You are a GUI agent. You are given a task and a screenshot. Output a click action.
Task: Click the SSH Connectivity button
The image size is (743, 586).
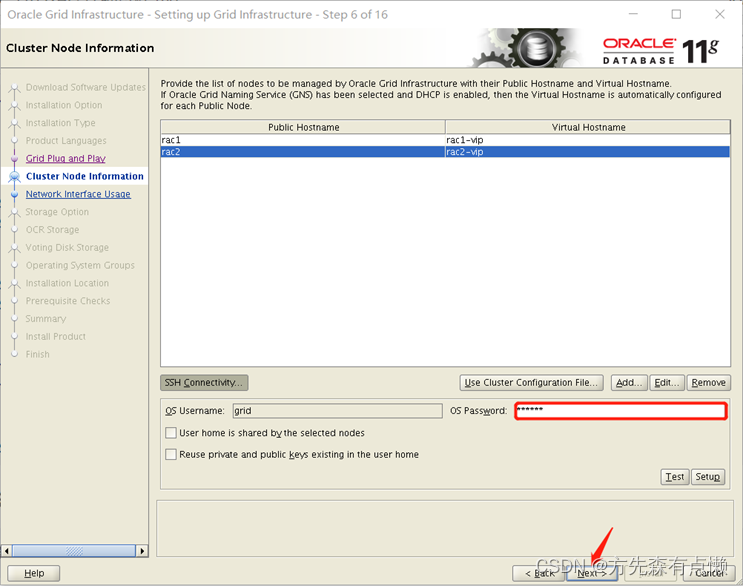[x=204, y=383]
